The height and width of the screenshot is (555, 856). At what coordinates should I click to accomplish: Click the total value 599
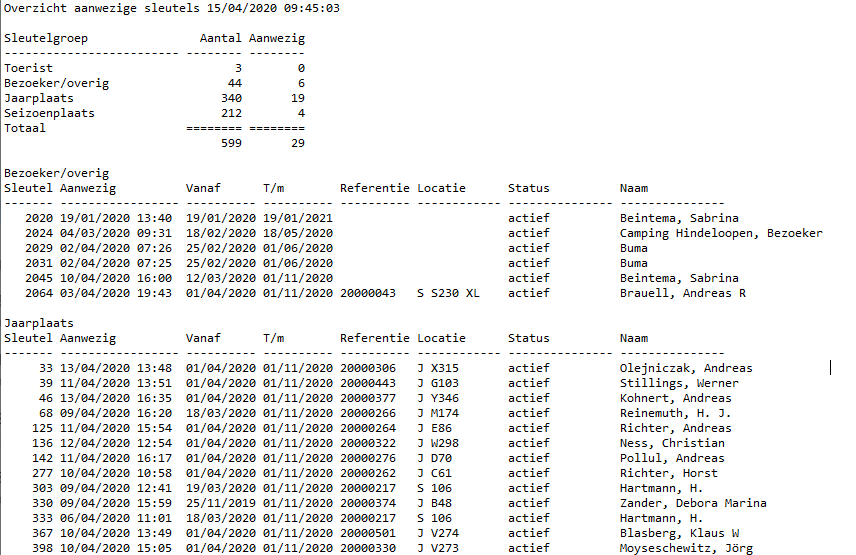click(x=231, y=143)
